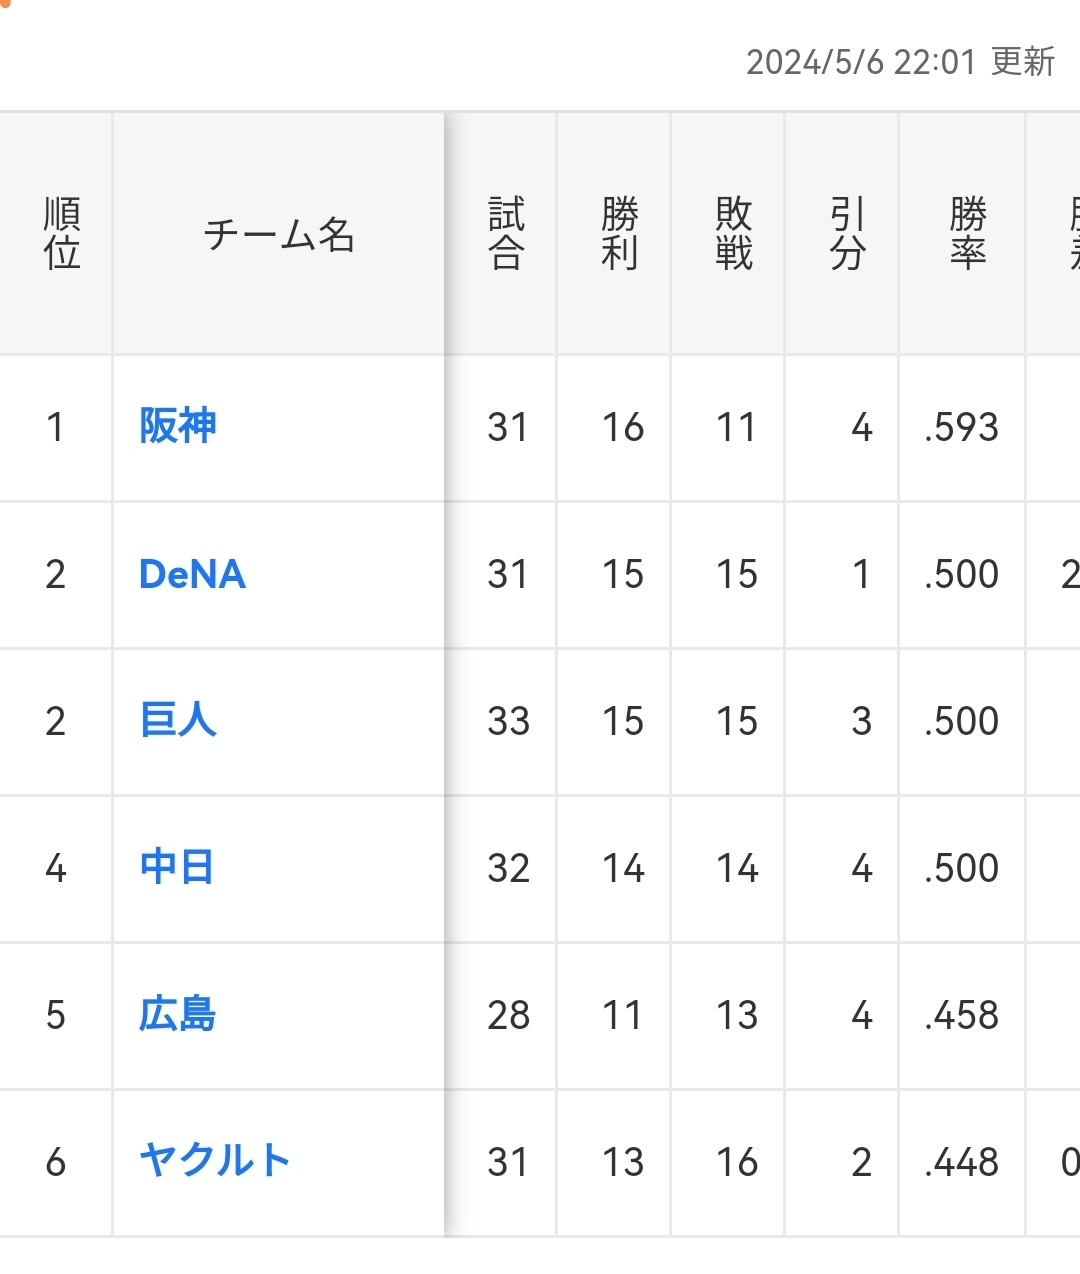Click 阪神's 16 wins cell
This screenshot has height=1274, width=1080.
(622, 428)
